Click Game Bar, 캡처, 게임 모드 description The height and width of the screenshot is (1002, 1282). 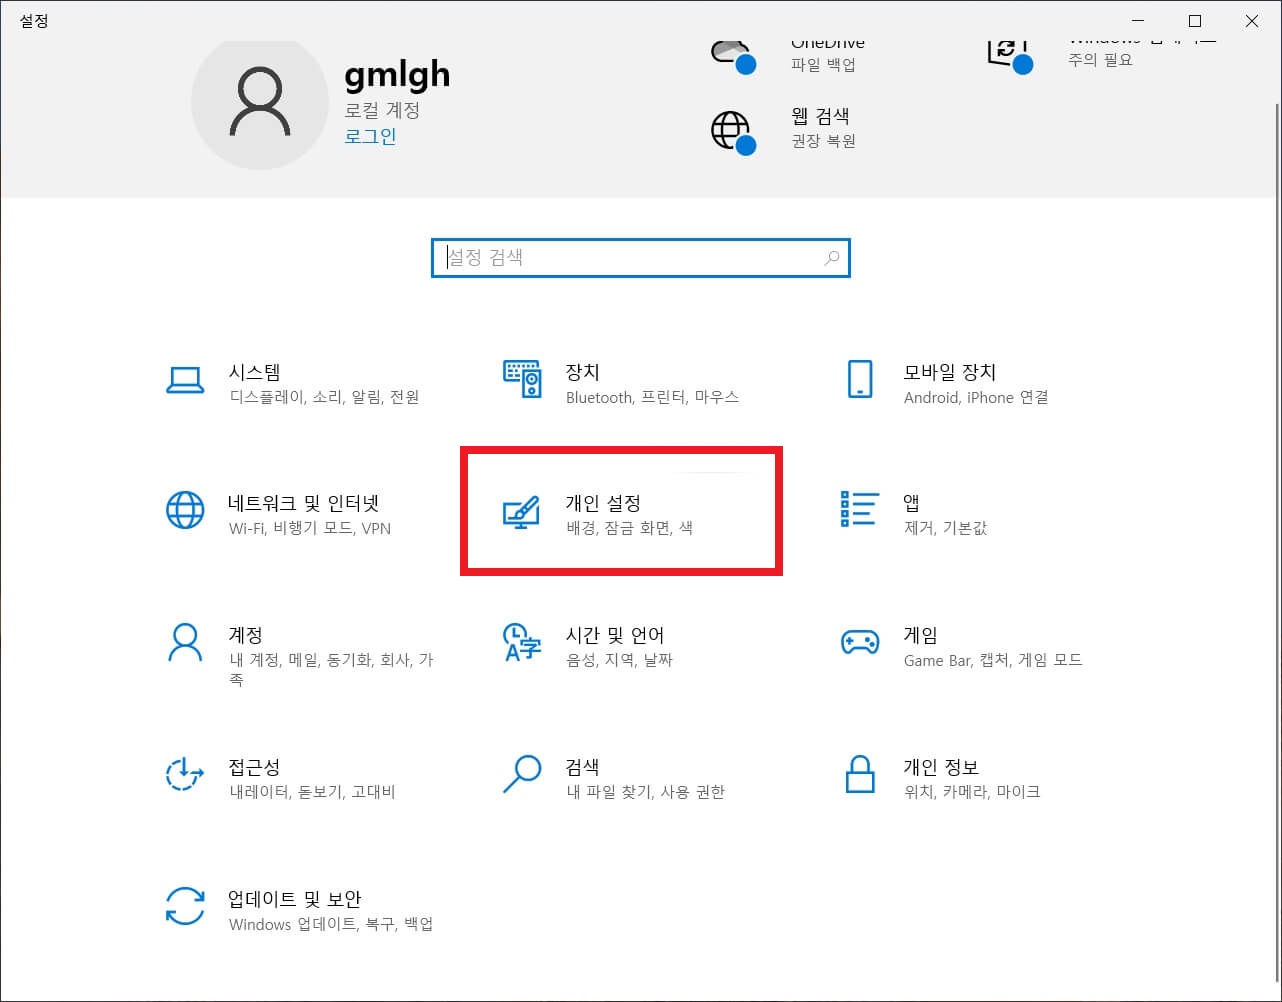(993, 660)
